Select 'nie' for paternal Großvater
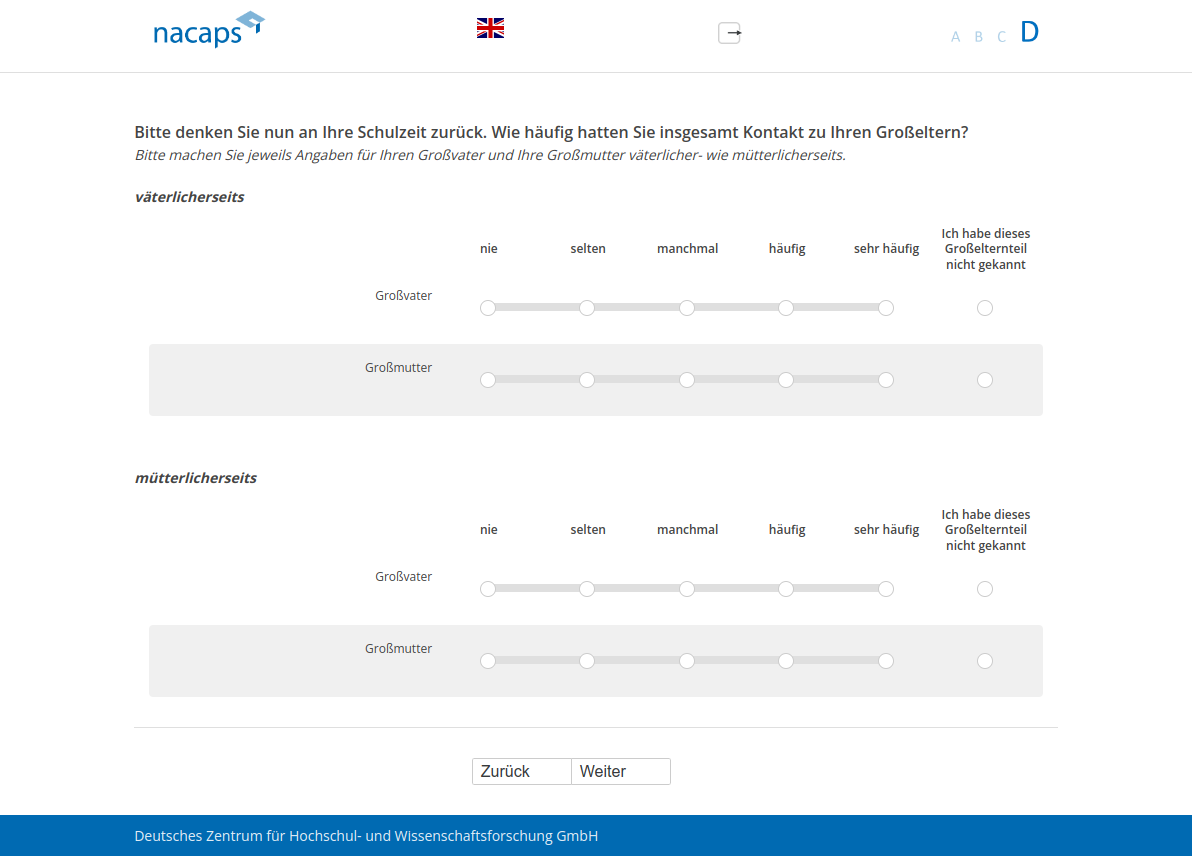1192x865 pixels. pyautogui.click(x=488, y=308)
